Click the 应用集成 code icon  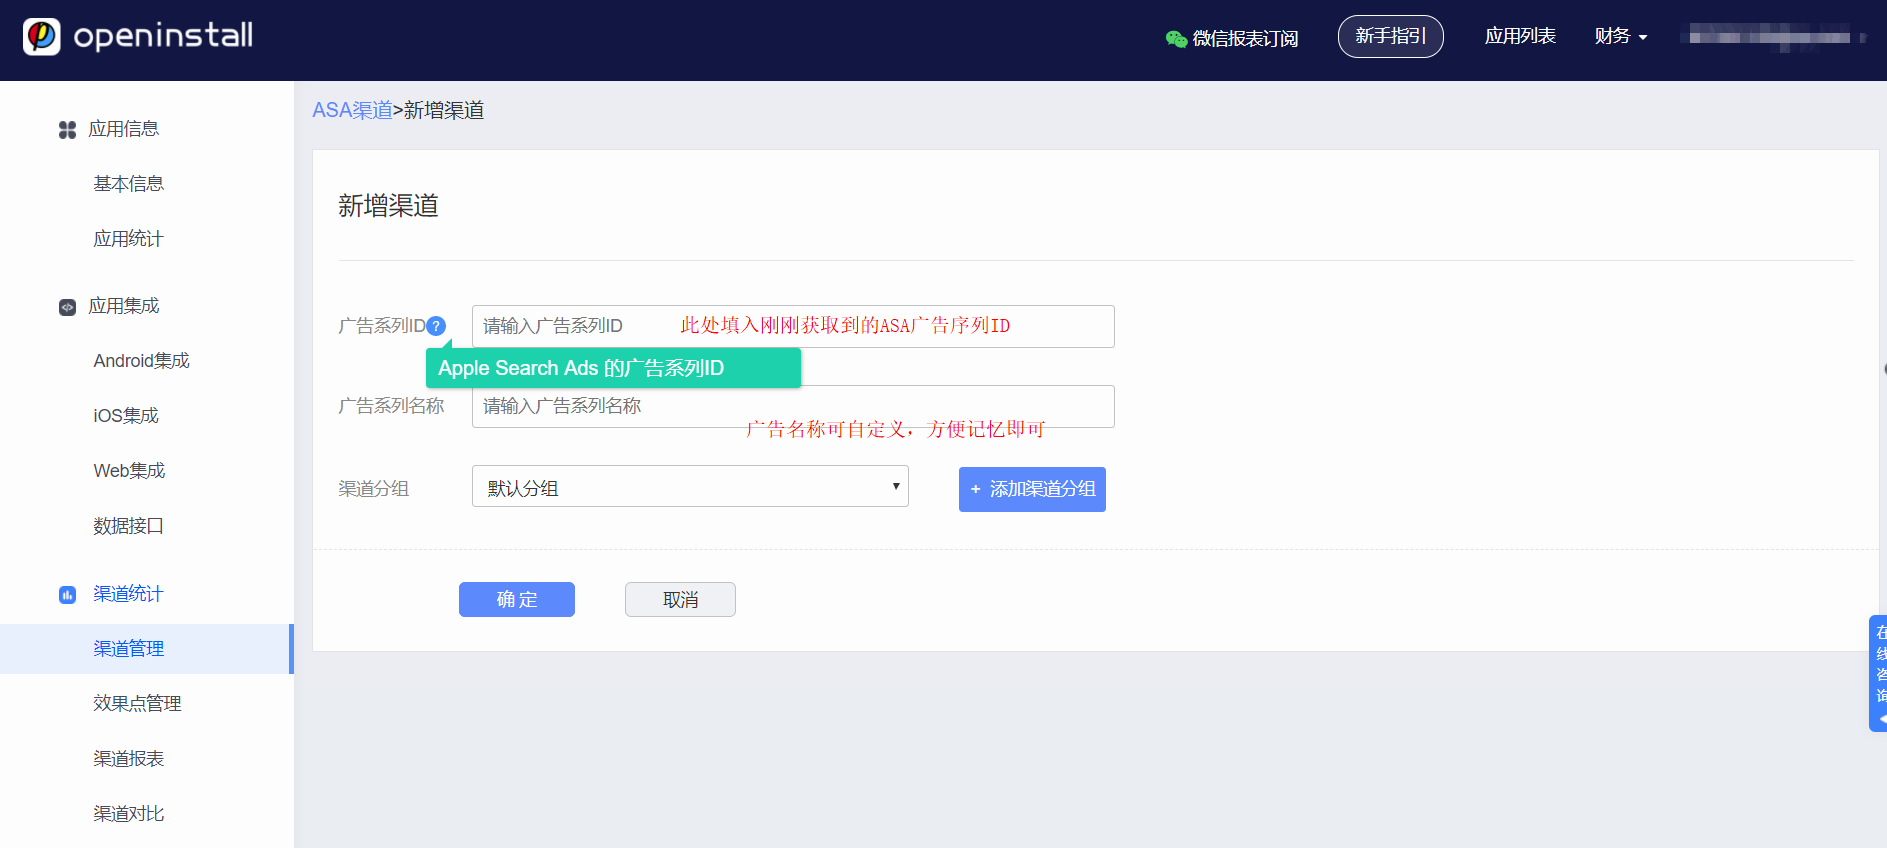(x=67, y=307)
